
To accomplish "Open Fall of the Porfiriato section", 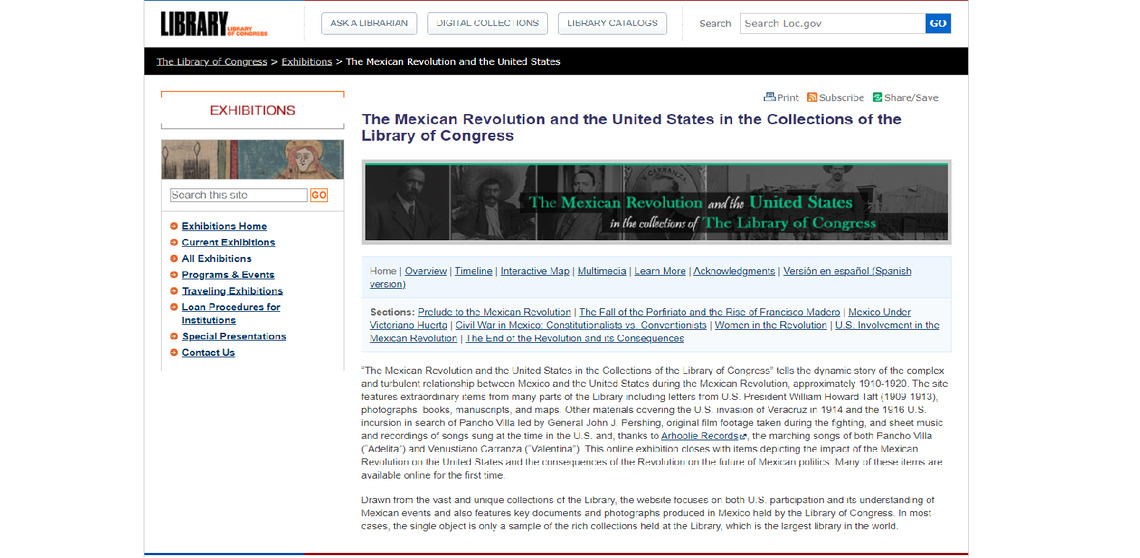I will click(710, 312).
